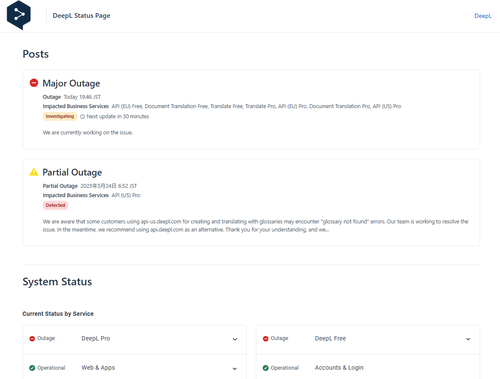Select the DeepL Free service name
Screen dimensions: 500x379
pos(330,338)
